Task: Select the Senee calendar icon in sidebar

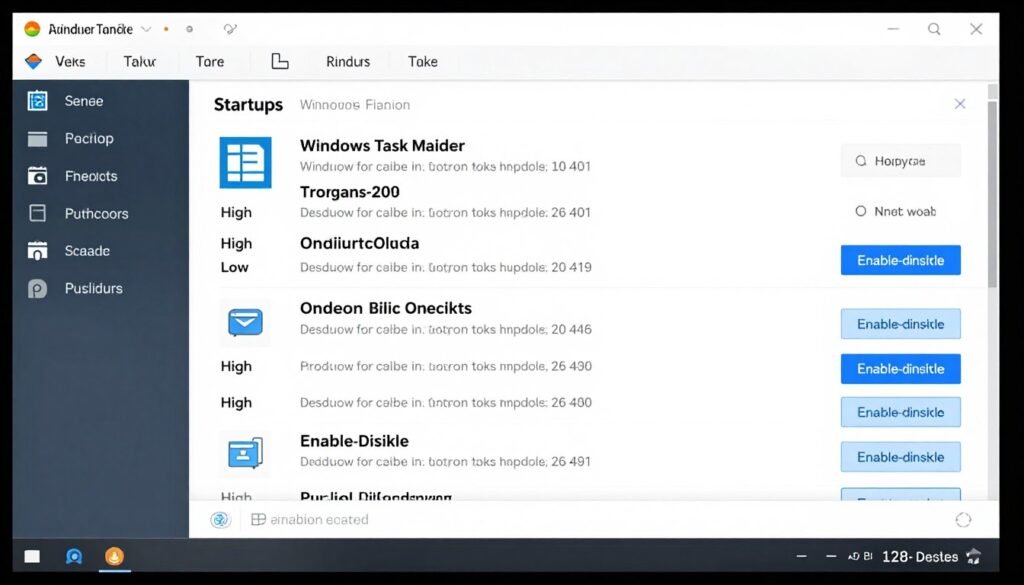Action: click(x=39, y=100)
